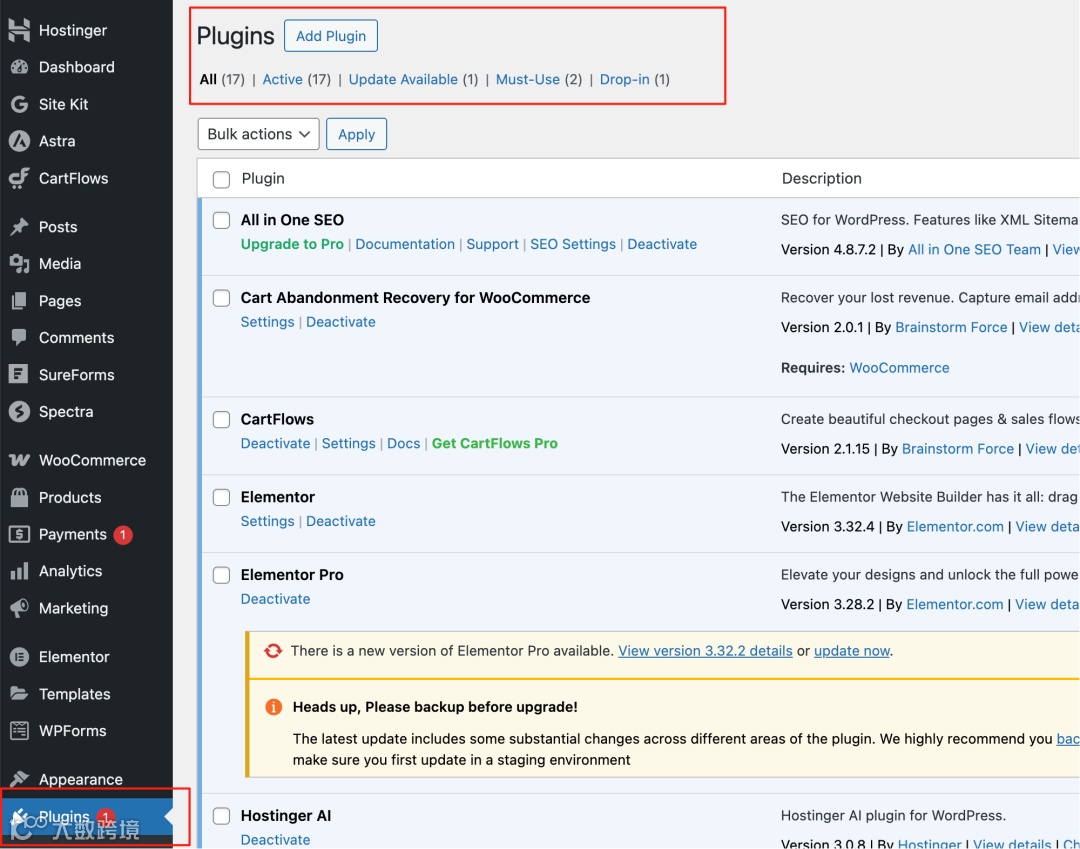
Task: Click the Elementor Pro update refresh icon
Action: pos(273,651)
